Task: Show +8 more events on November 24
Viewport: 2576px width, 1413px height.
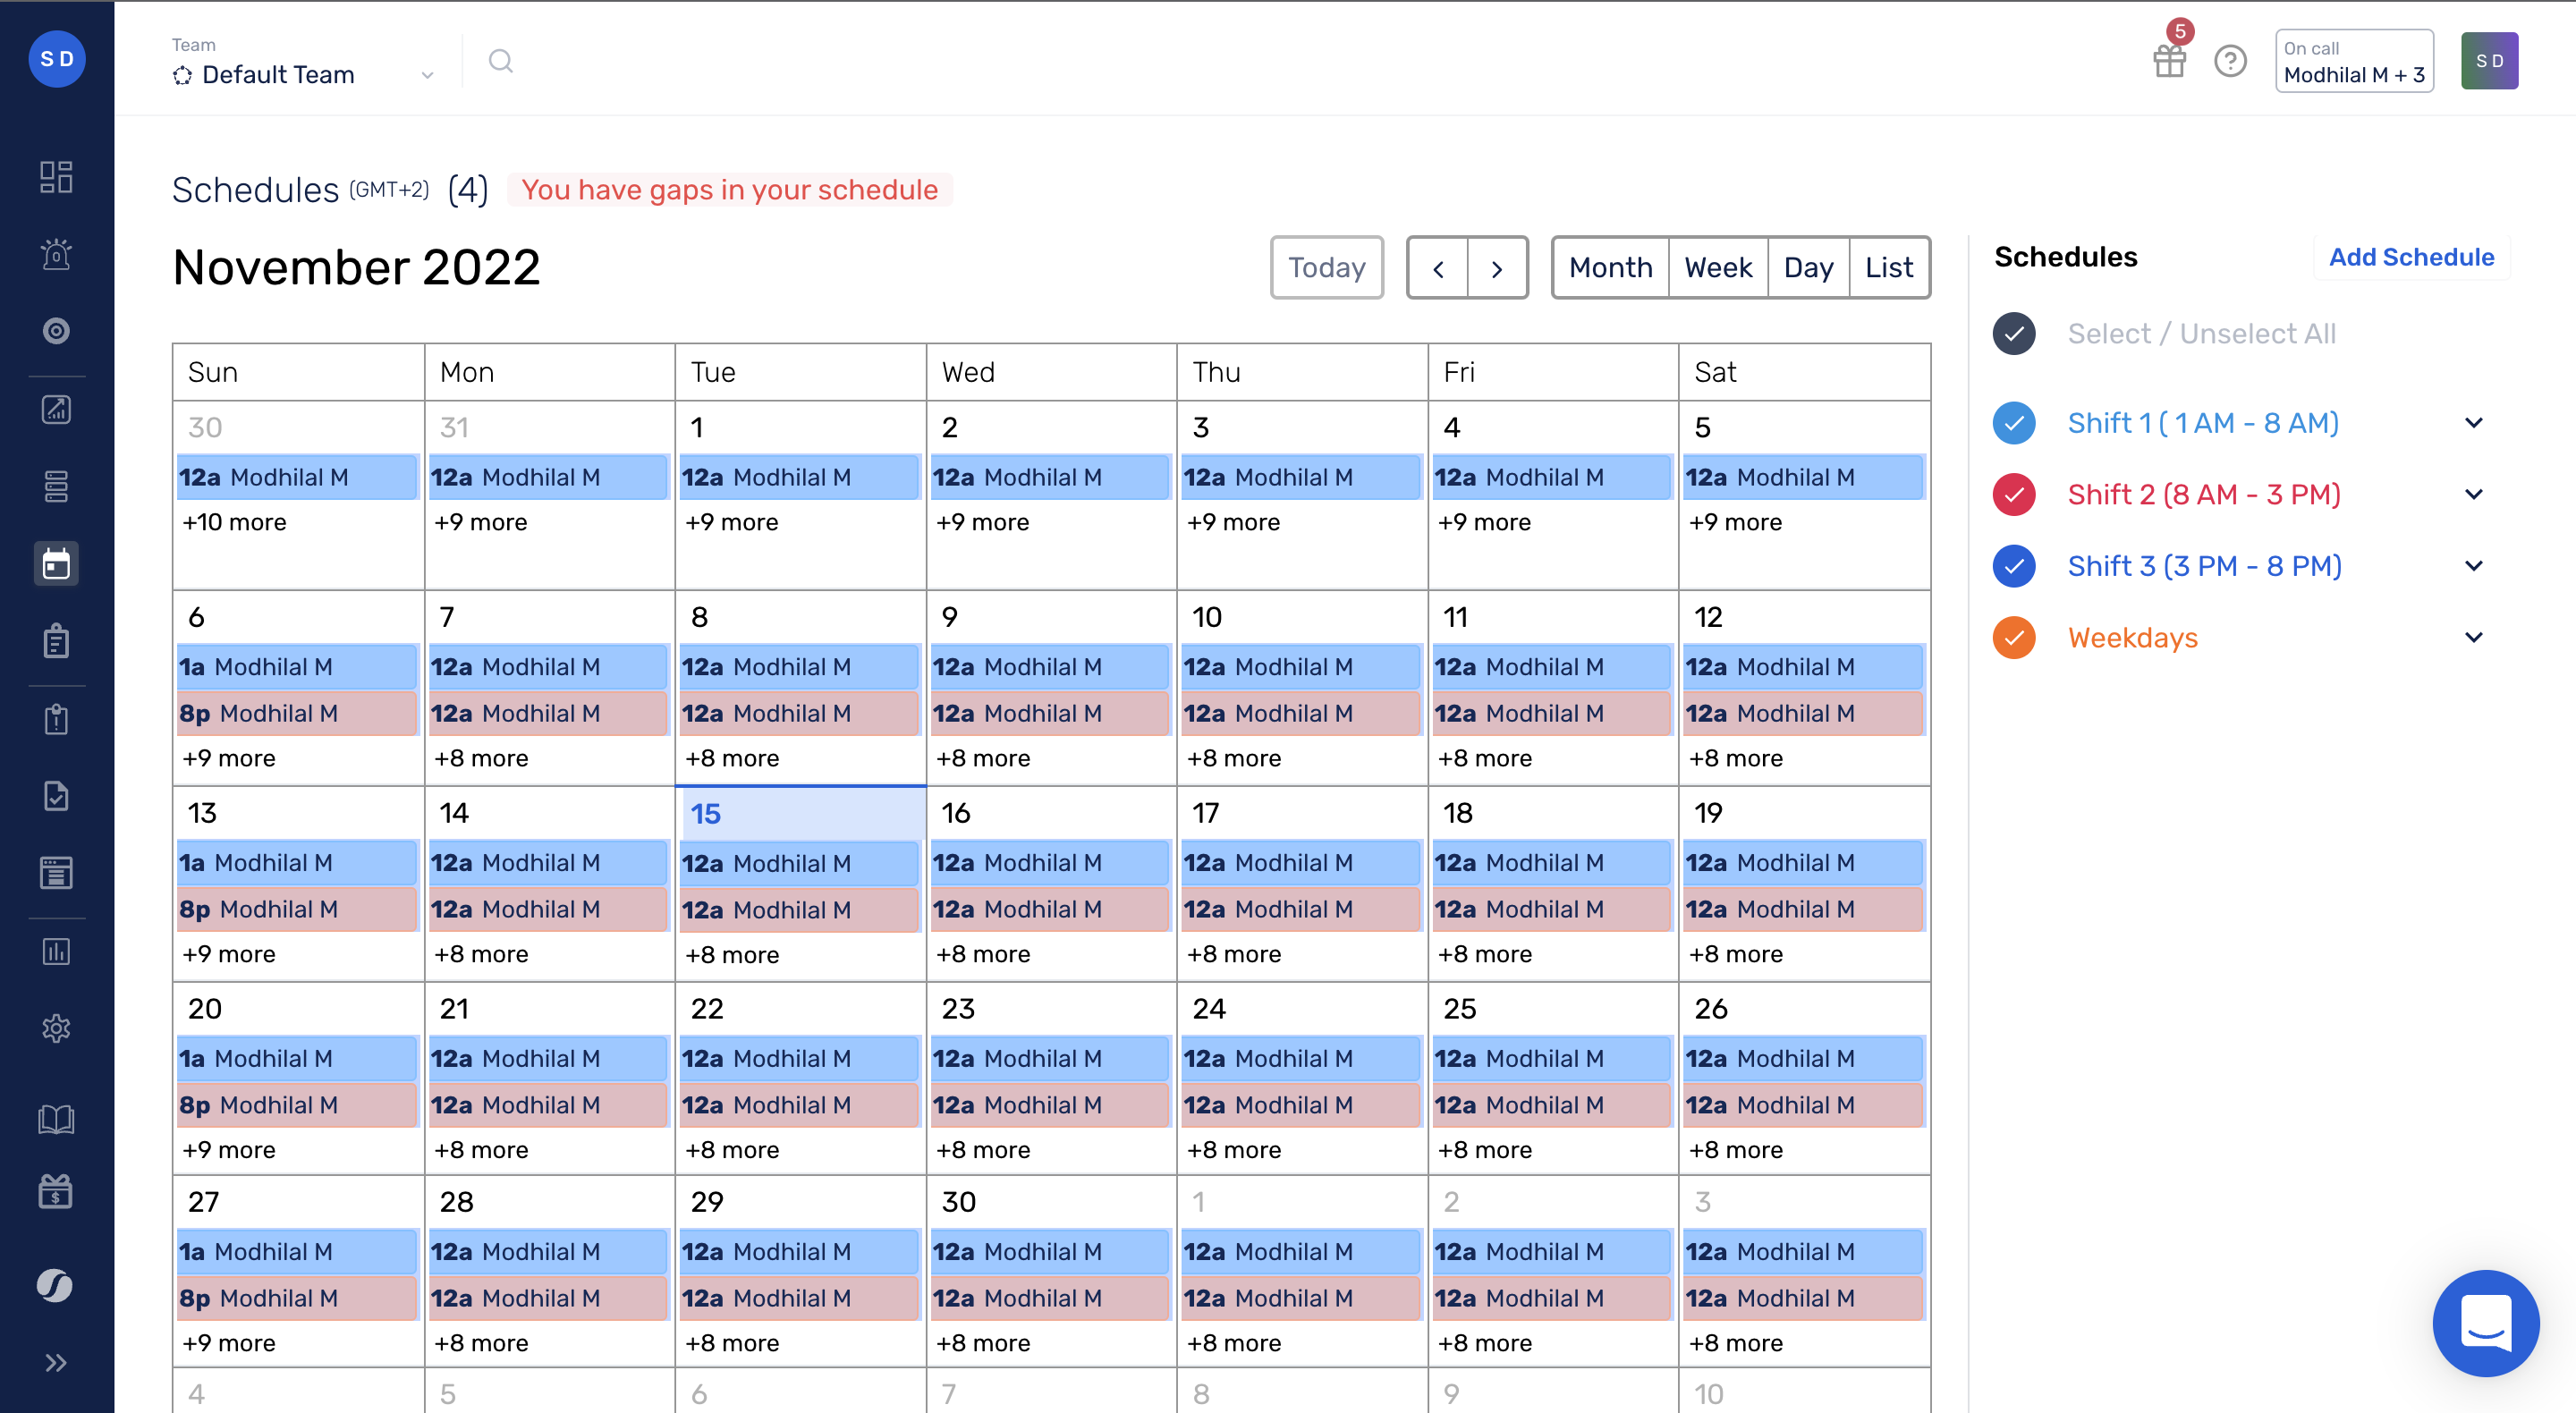Action: (1234, 1150)
